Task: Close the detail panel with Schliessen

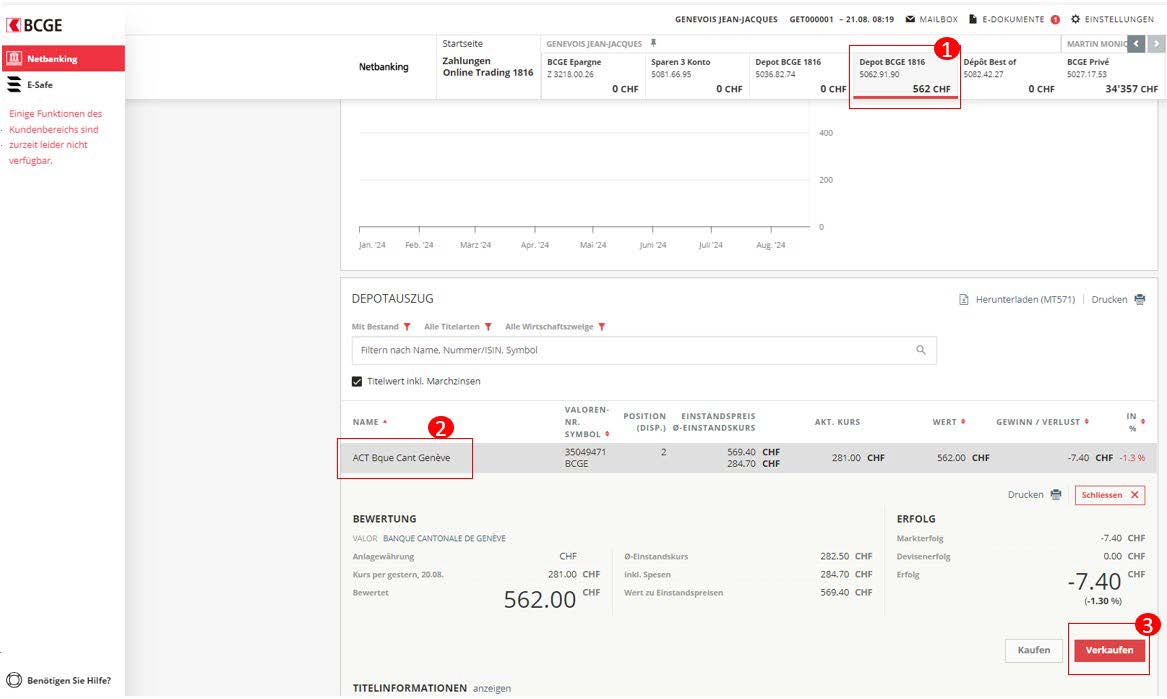Action: coord(1110,495)
